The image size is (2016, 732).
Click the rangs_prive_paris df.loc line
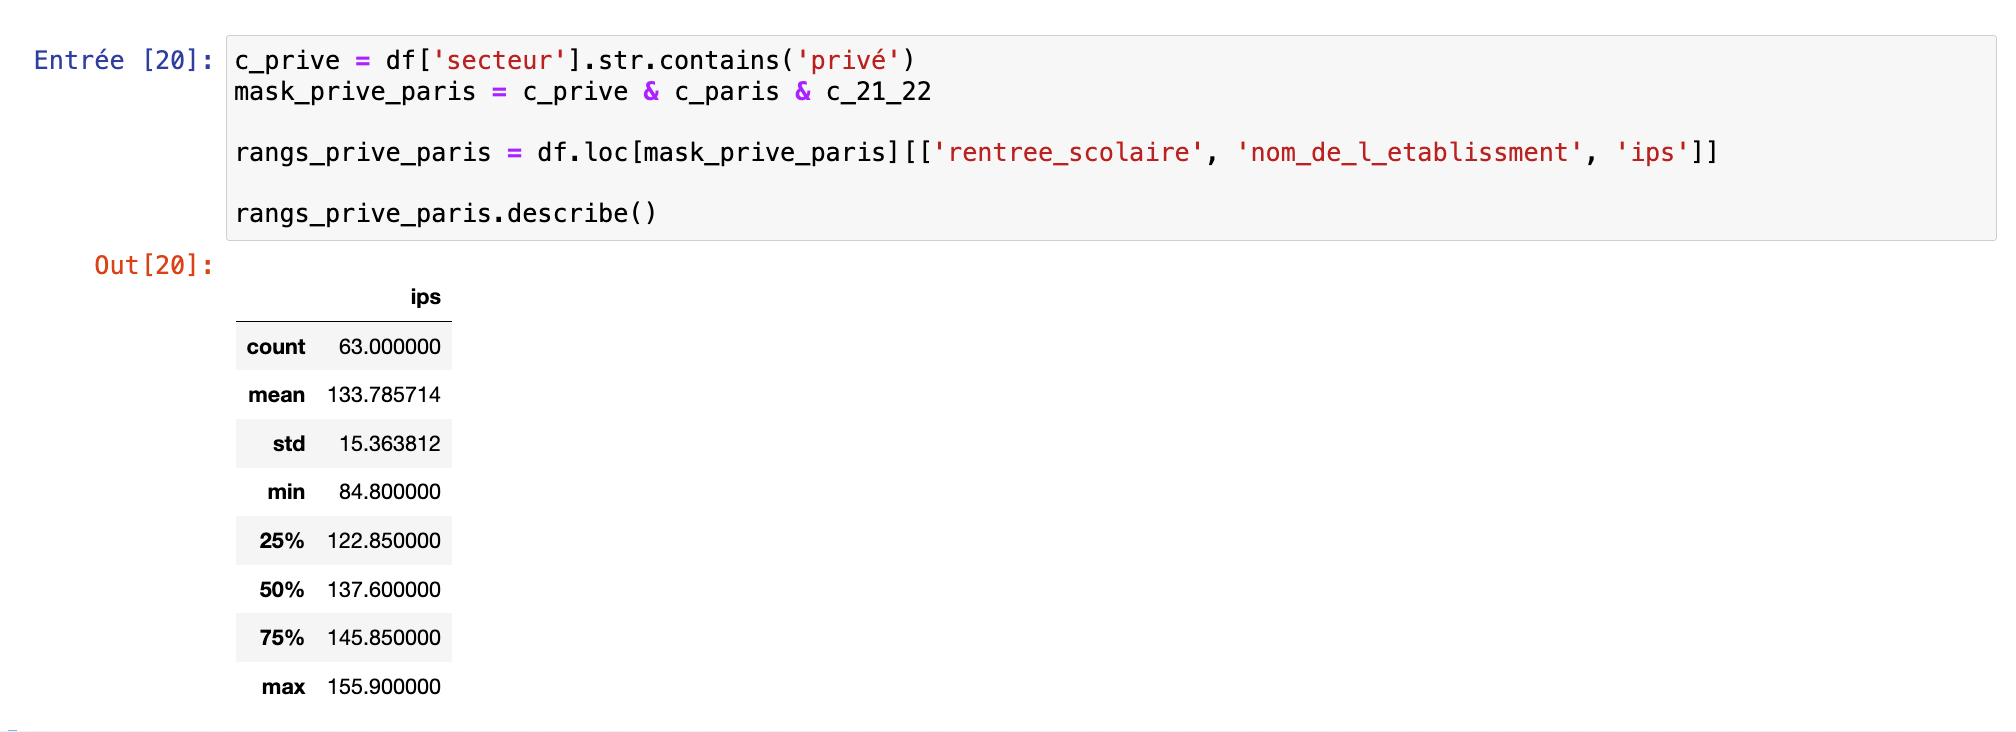pos(976,153)
